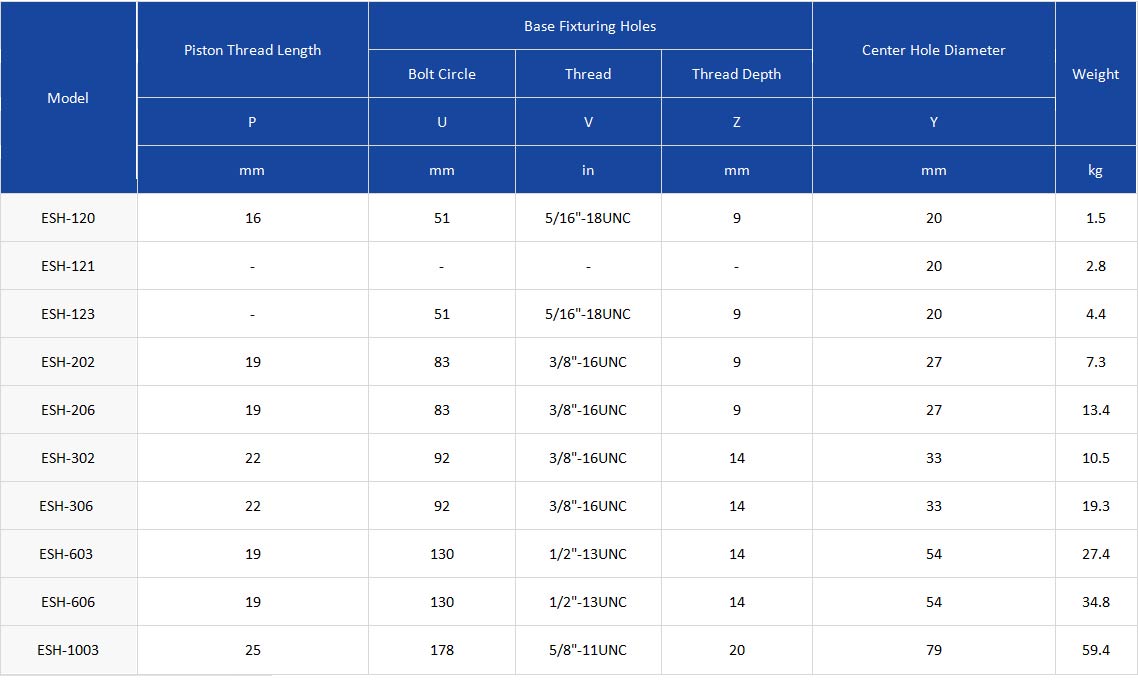Click the Model column header
This screenshot has height=682, width=1138.
(68, 98)
